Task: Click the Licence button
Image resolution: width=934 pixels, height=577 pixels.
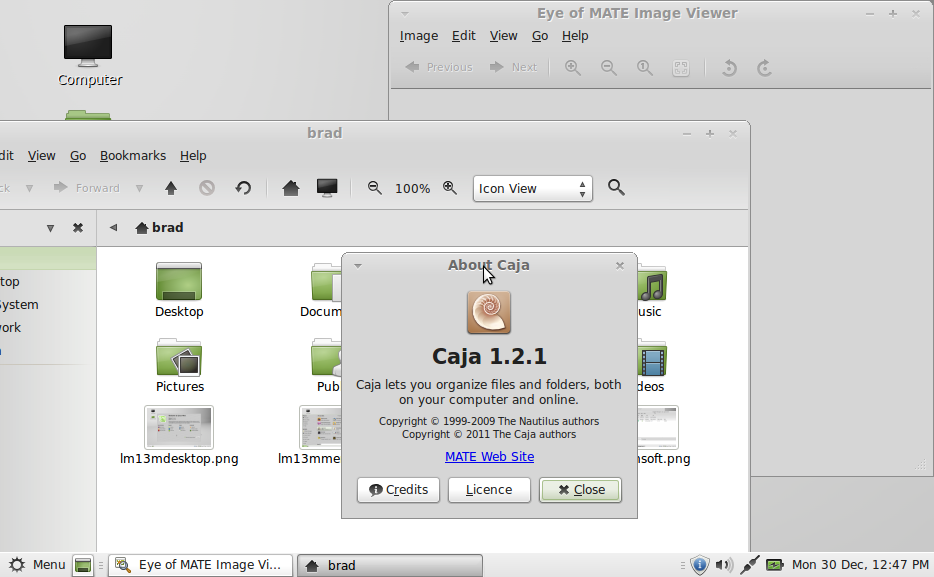Action: click(489, 490)
